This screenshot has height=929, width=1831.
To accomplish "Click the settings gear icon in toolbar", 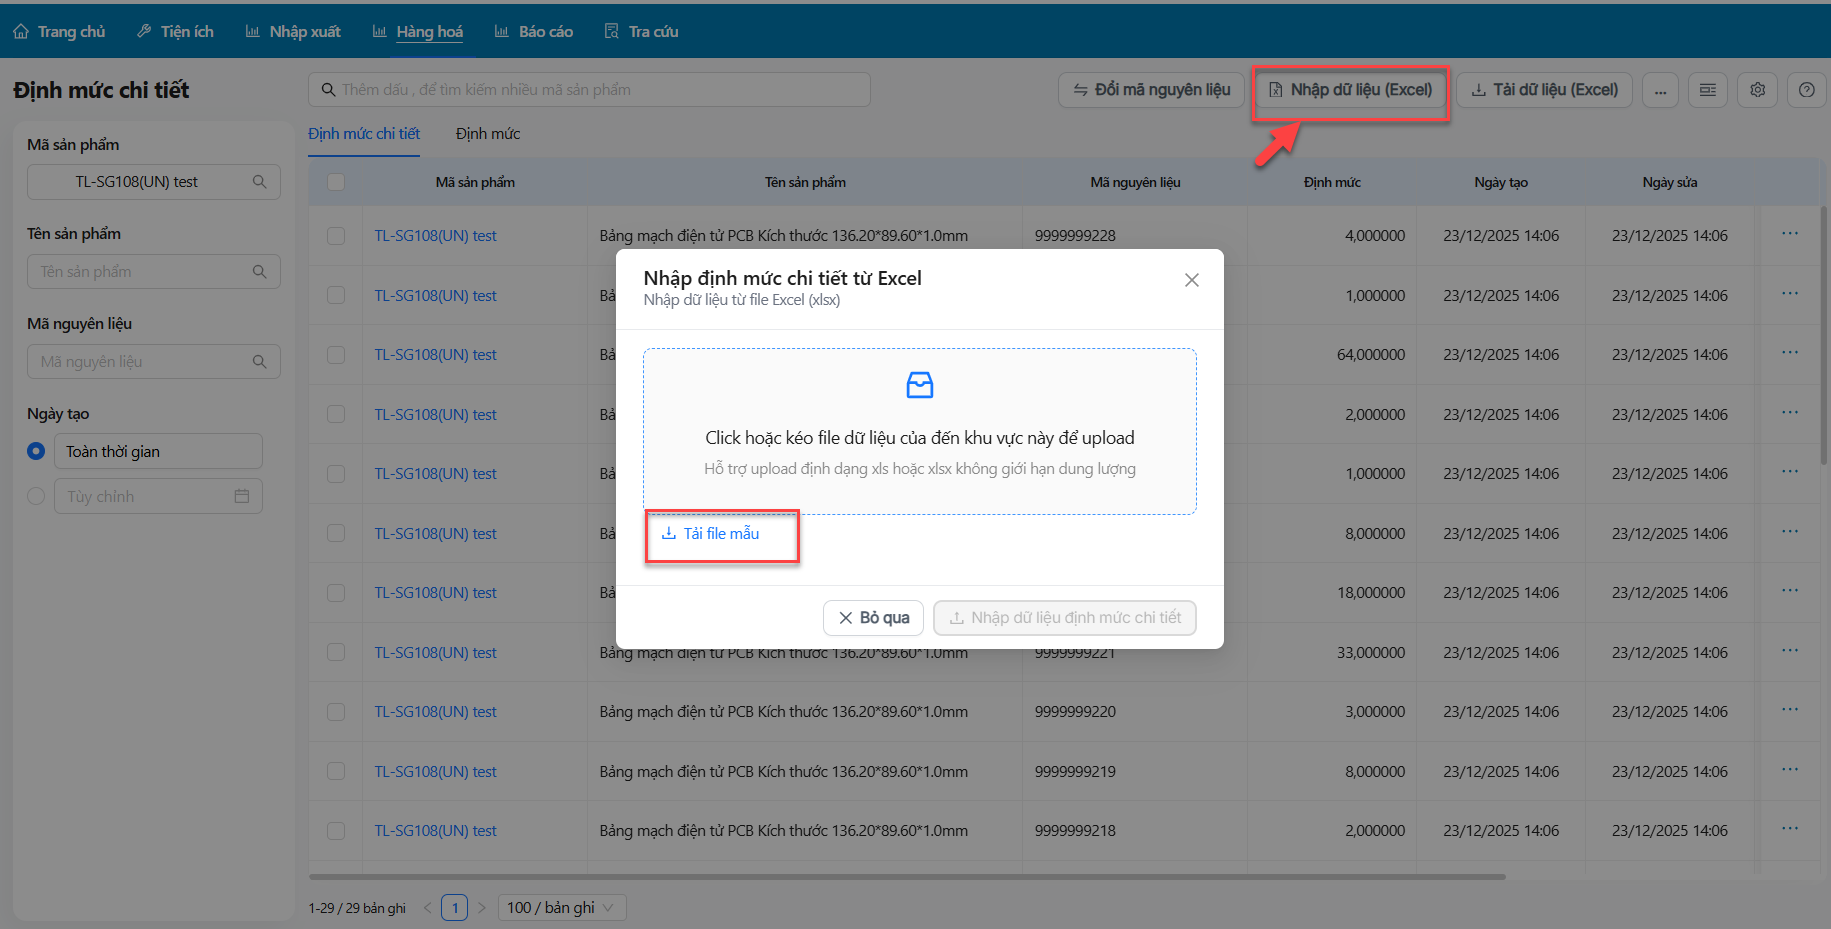I will click(x=1757, y=90).
